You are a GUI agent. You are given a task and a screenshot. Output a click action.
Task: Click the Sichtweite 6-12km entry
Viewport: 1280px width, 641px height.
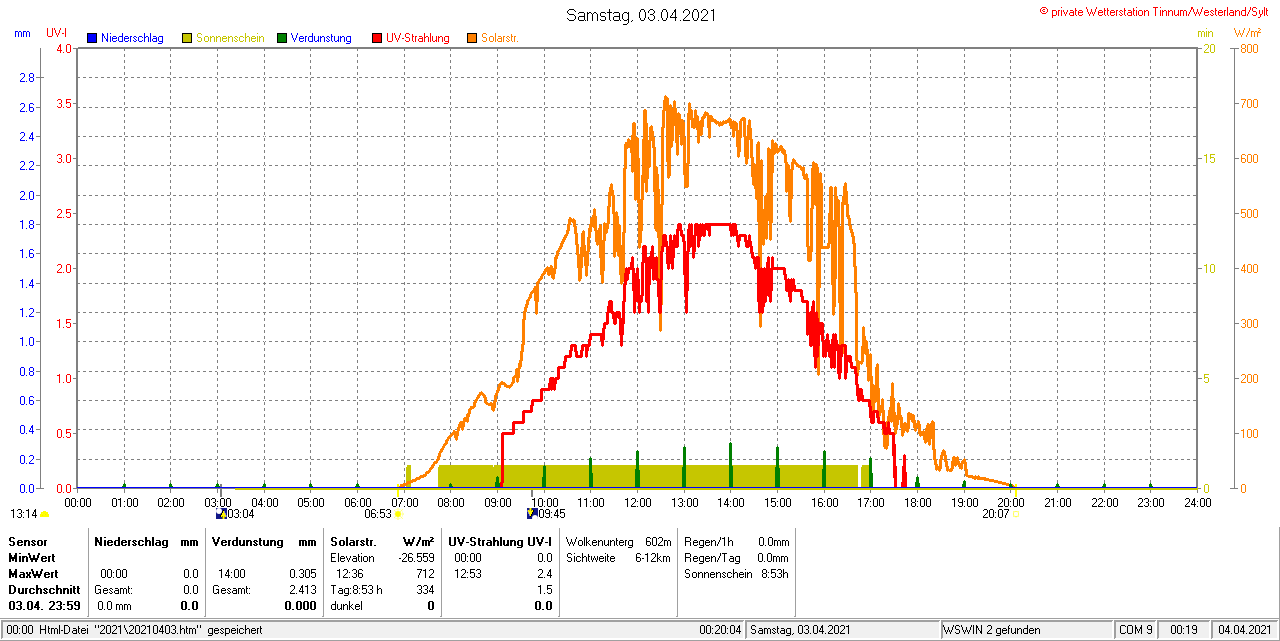(x=618, y=557)
